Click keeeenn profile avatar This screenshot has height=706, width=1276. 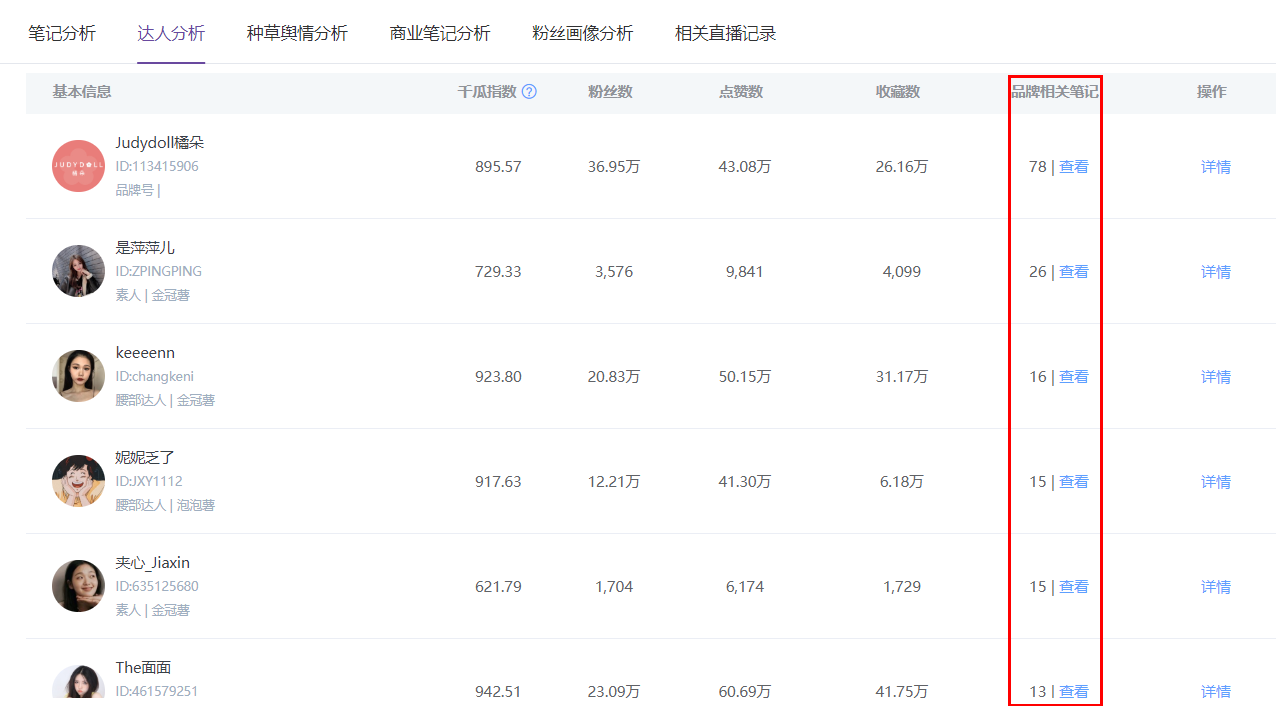[78, 376]
